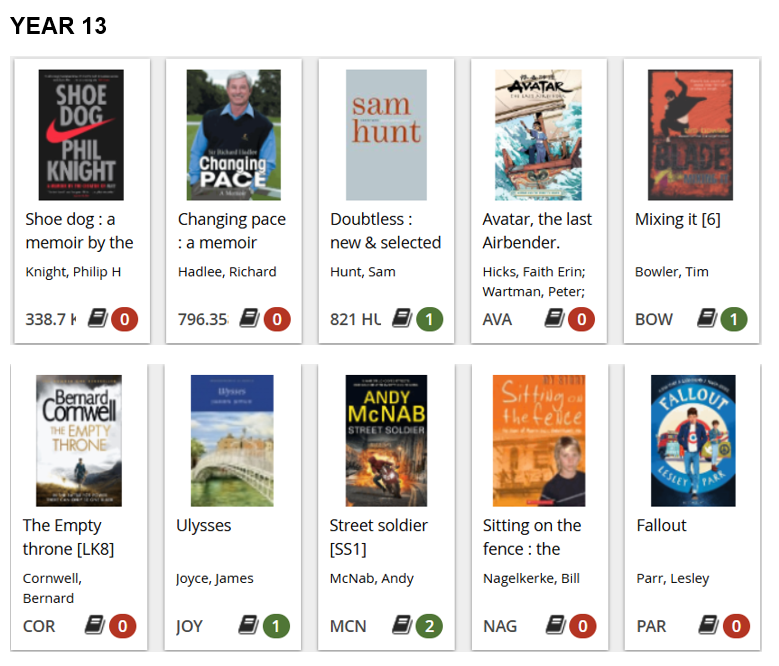Open title 'Sitting on the fence : the'
The image size is (779, 666).
point(532,537)
